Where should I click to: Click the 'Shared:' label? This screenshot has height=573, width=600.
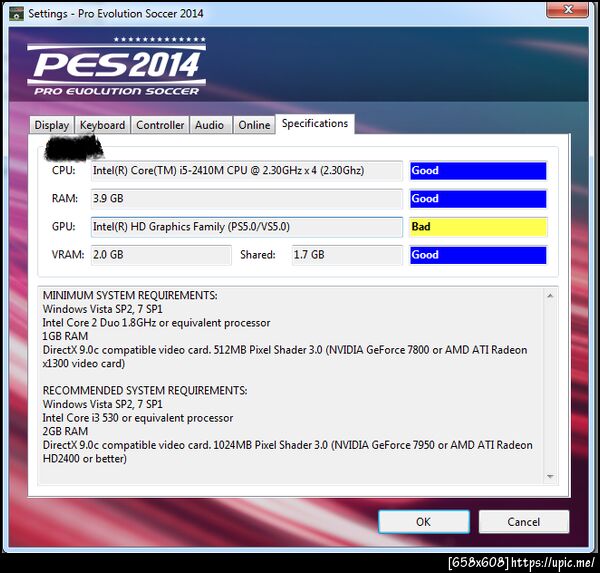coord(258,255)
